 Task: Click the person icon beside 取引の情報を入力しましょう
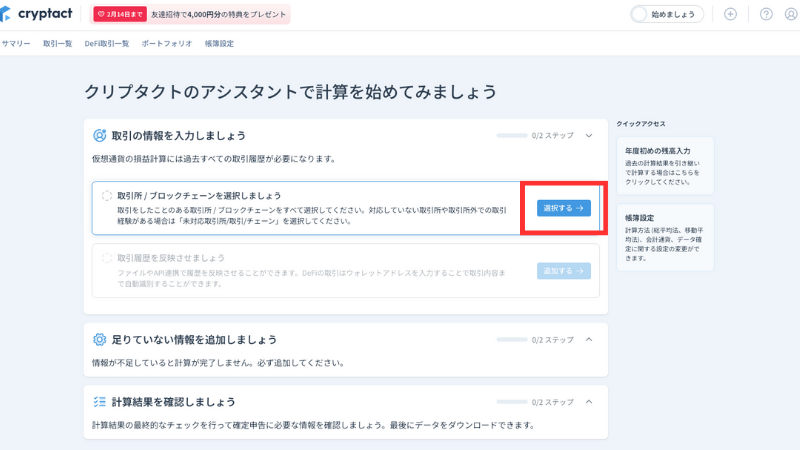point(99,136)
